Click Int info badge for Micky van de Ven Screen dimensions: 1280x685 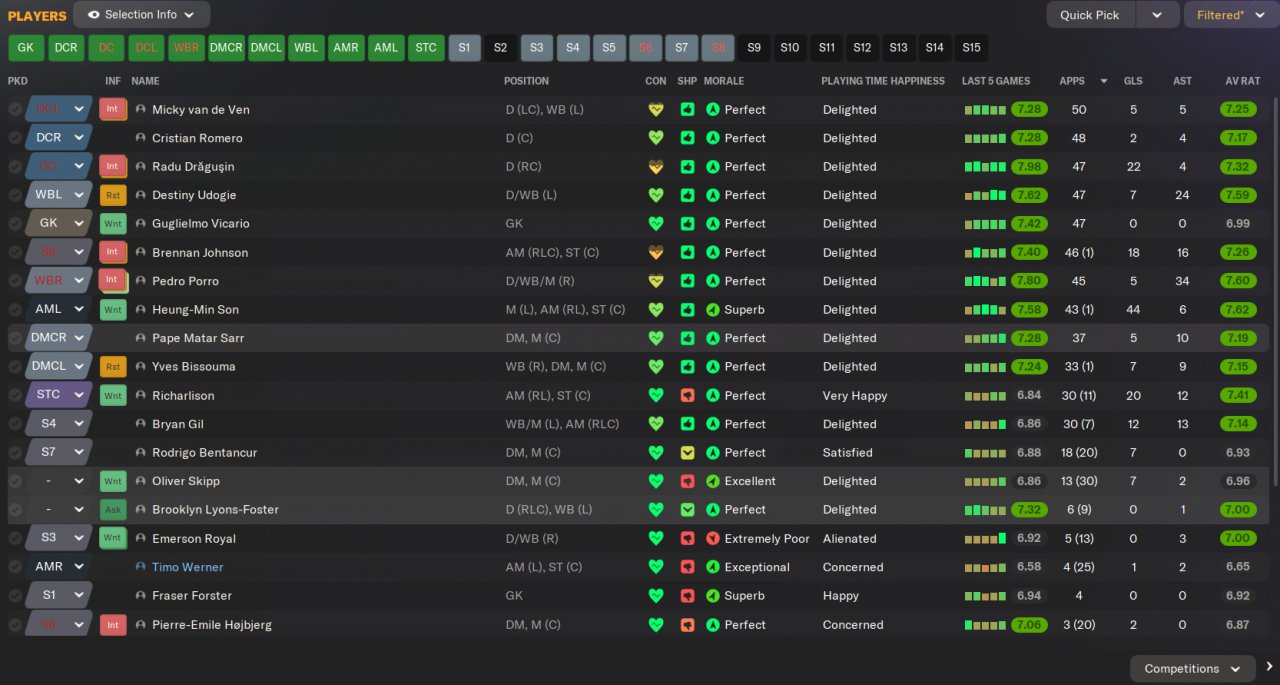(x=113, y=109)
